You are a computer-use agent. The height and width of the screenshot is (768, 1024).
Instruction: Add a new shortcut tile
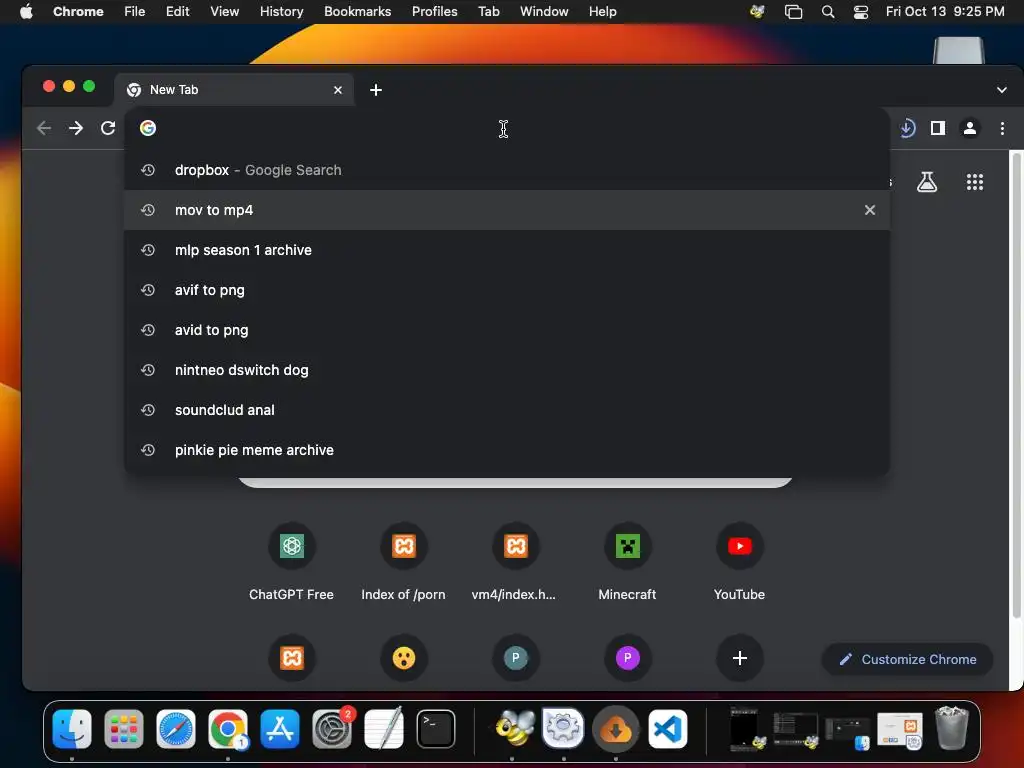[x=739, y=658]
